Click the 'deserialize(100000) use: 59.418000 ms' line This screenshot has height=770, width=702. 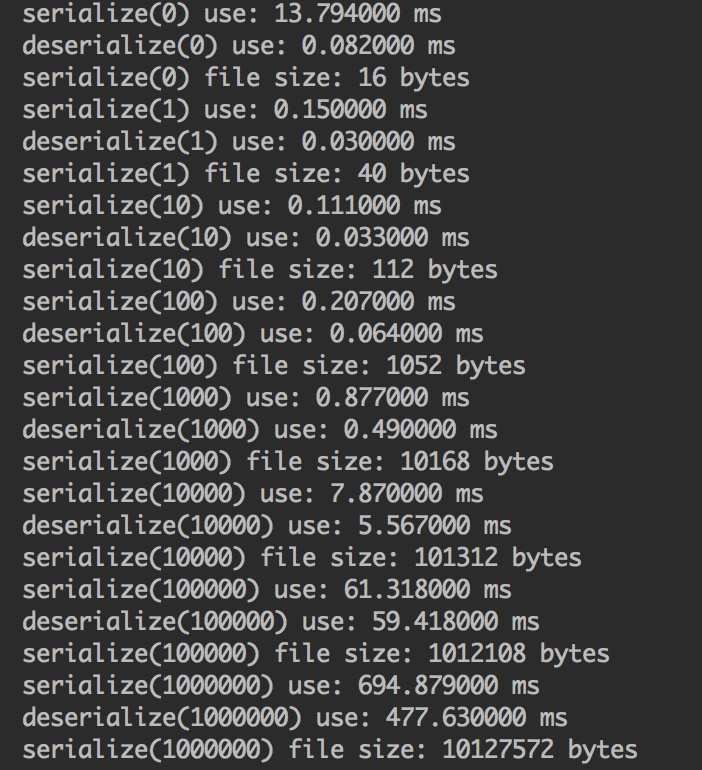(x=280, y=622)
